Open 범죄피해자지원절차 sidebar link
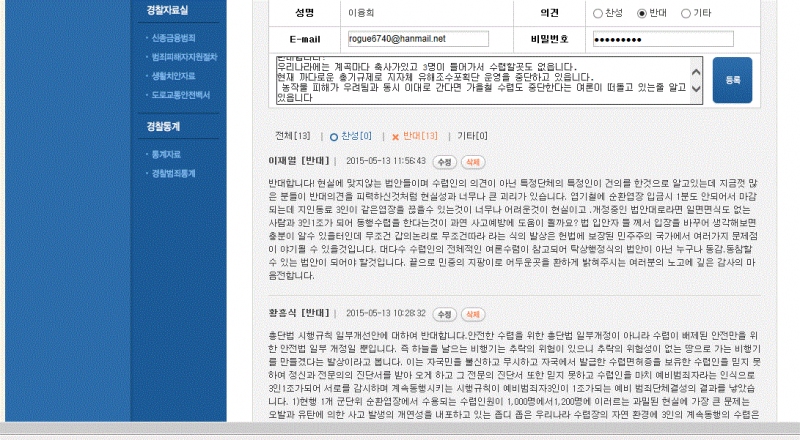 tap(182, 57)
